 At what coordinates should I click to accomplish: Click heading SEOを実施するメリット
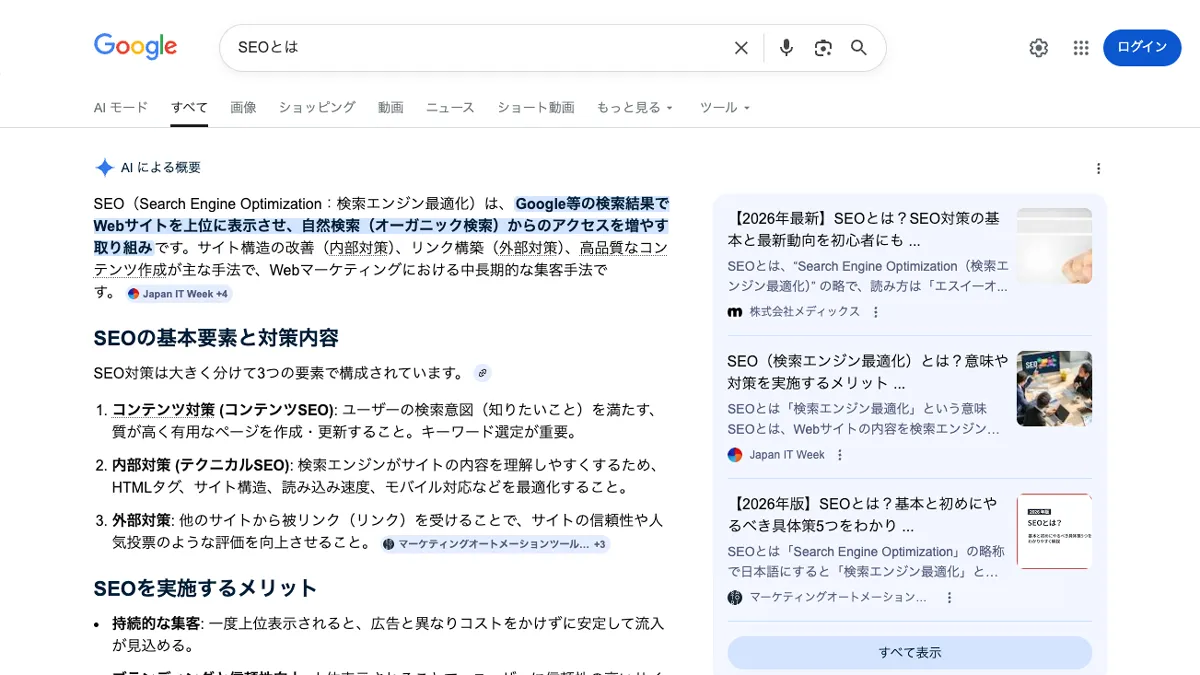click(205, 588)
